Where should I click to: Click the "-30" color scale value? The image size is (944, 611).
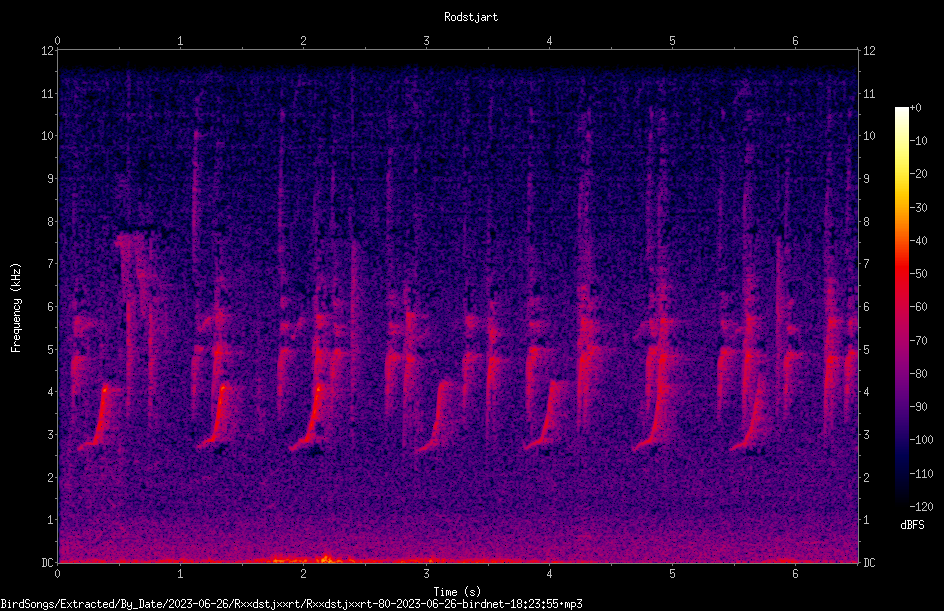pyautogui.click(x=918, y=208)
